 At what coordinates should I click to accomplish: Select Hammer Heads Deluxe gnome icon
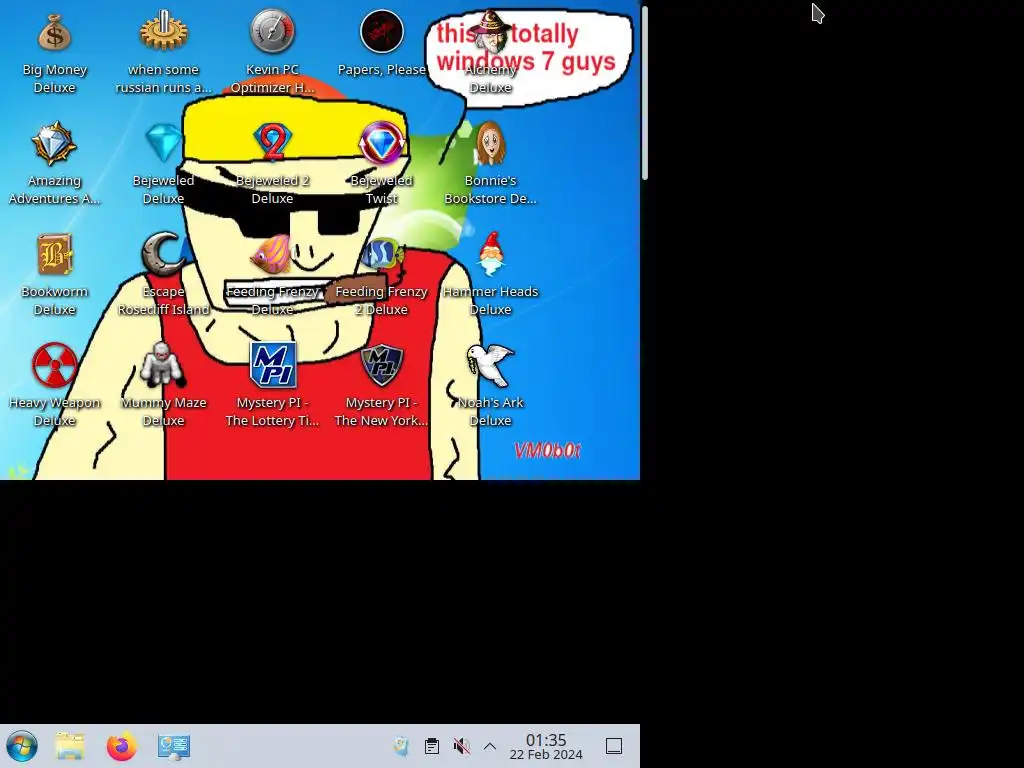[490, 253]
